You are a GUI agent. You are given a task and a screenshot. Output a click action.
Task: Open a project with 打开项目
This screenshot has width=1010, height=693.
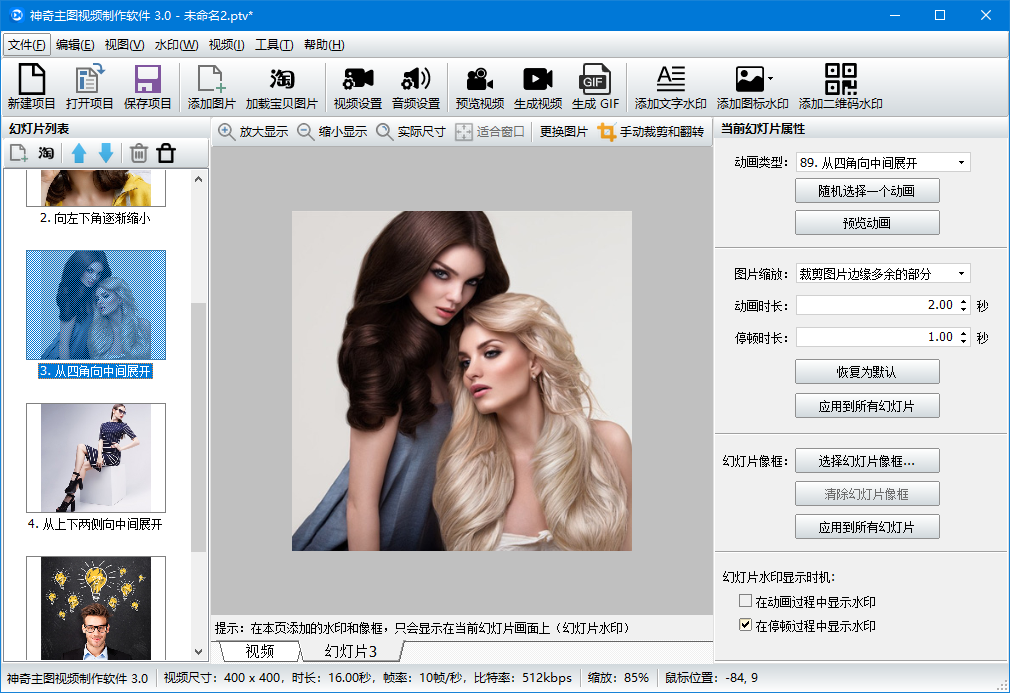(x=89, y=86)
